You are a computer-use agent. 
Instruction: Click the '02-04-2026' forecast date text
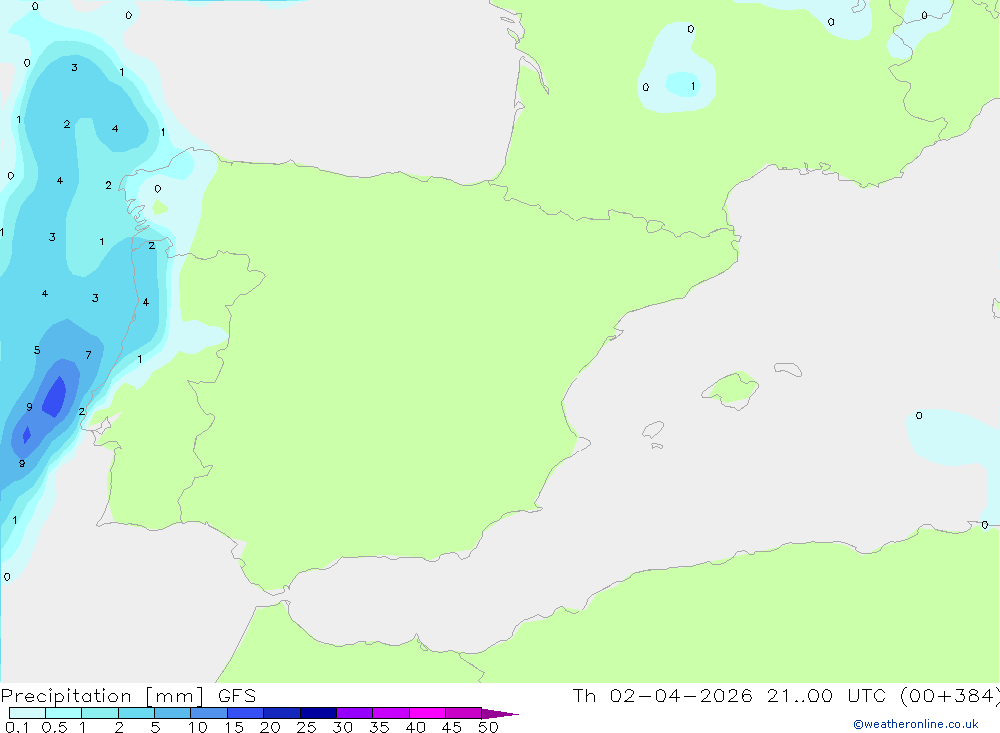680,695
